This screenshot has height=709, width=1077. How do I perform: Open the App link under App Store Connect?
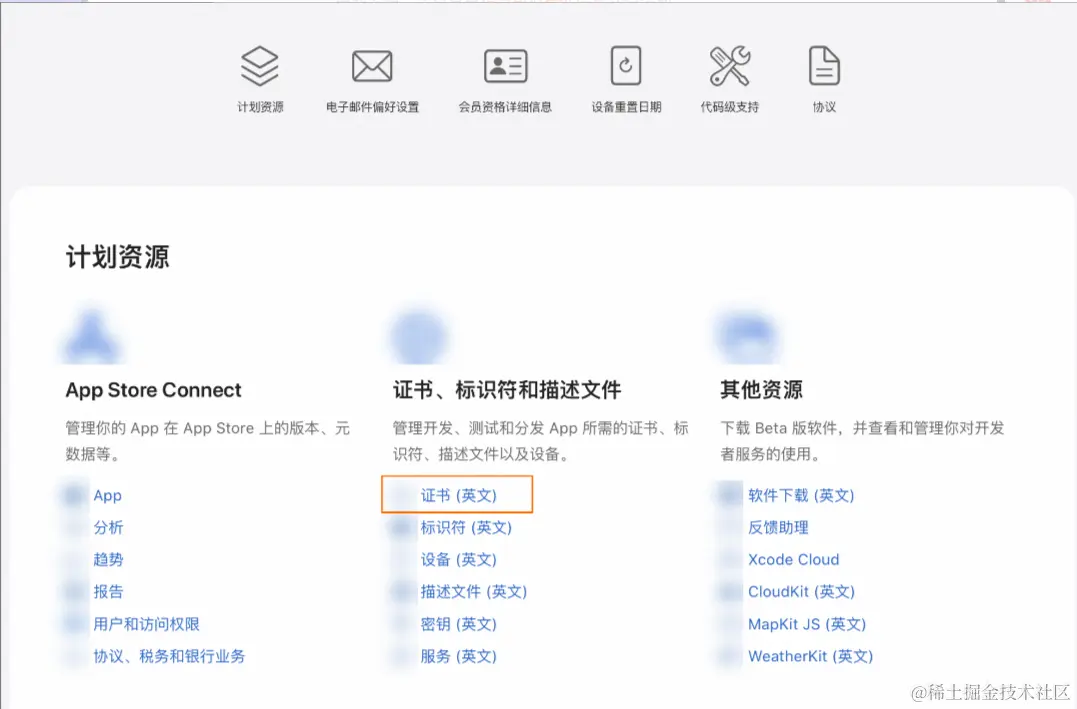point(108,495)
